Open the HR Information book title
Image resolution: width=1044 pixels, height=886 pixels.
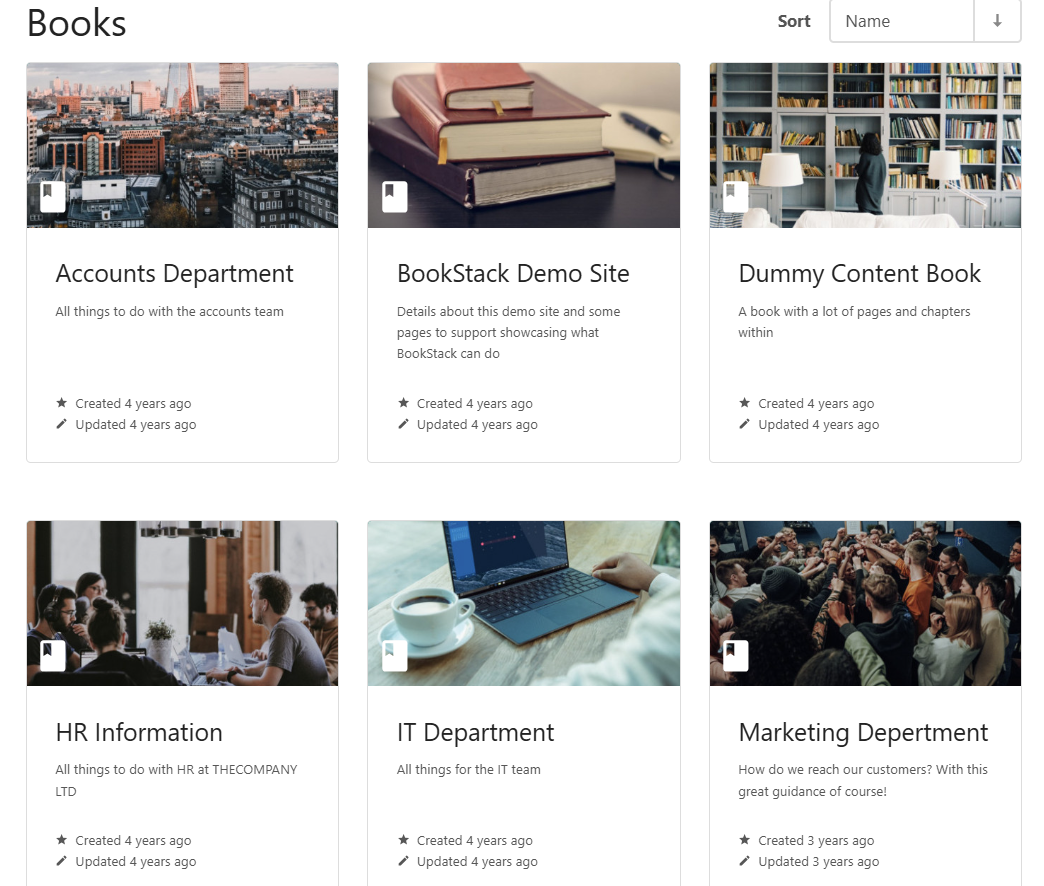pos(139,733)
